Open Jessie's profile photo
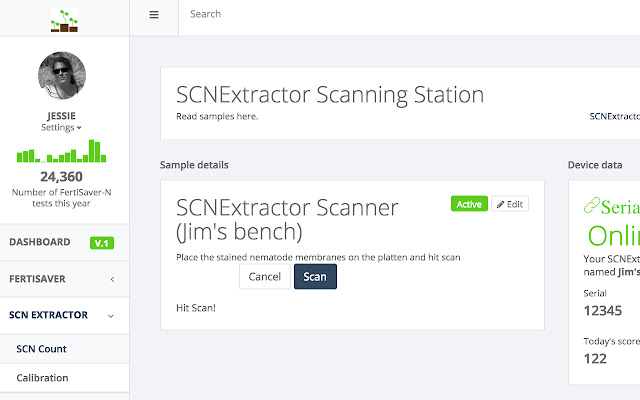The image size is (640, 400). (x=62, y=76)
